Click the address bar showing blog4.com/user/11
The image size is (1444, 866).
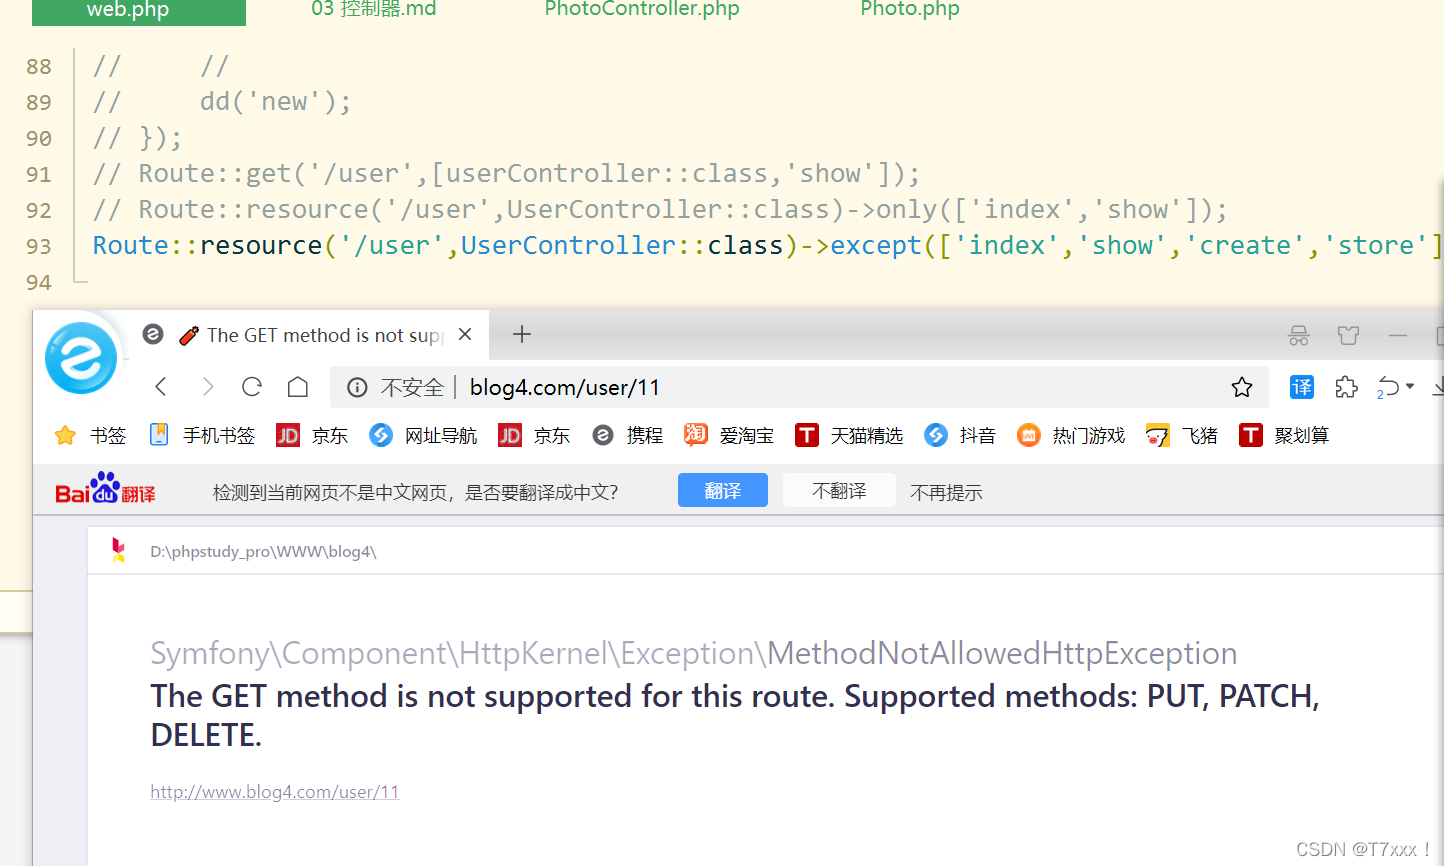click(800, 388)
